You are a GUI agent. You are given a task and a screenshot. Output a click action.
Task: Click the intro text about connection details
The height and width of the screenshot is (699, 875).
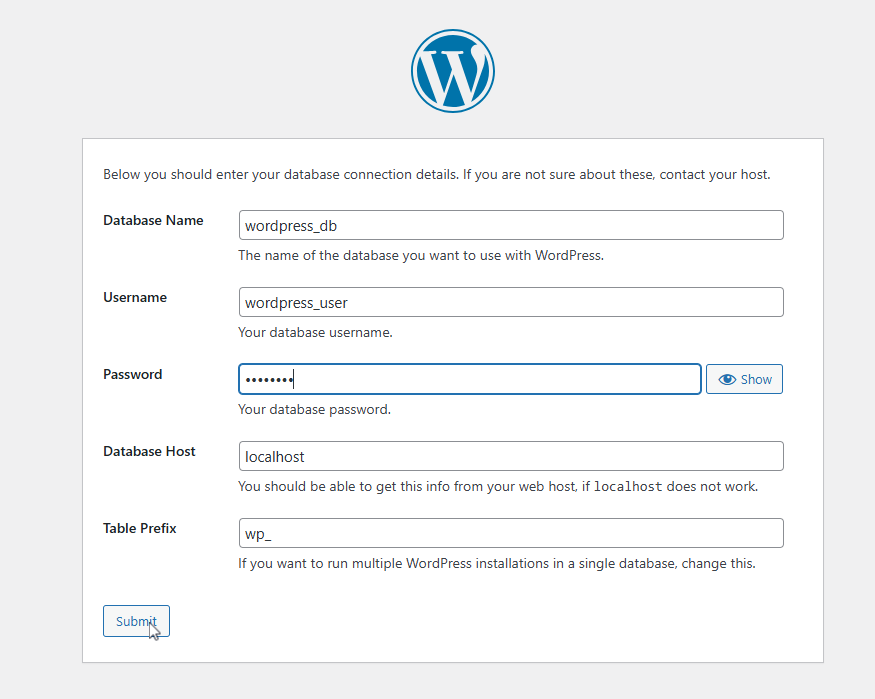coord(436,175)
